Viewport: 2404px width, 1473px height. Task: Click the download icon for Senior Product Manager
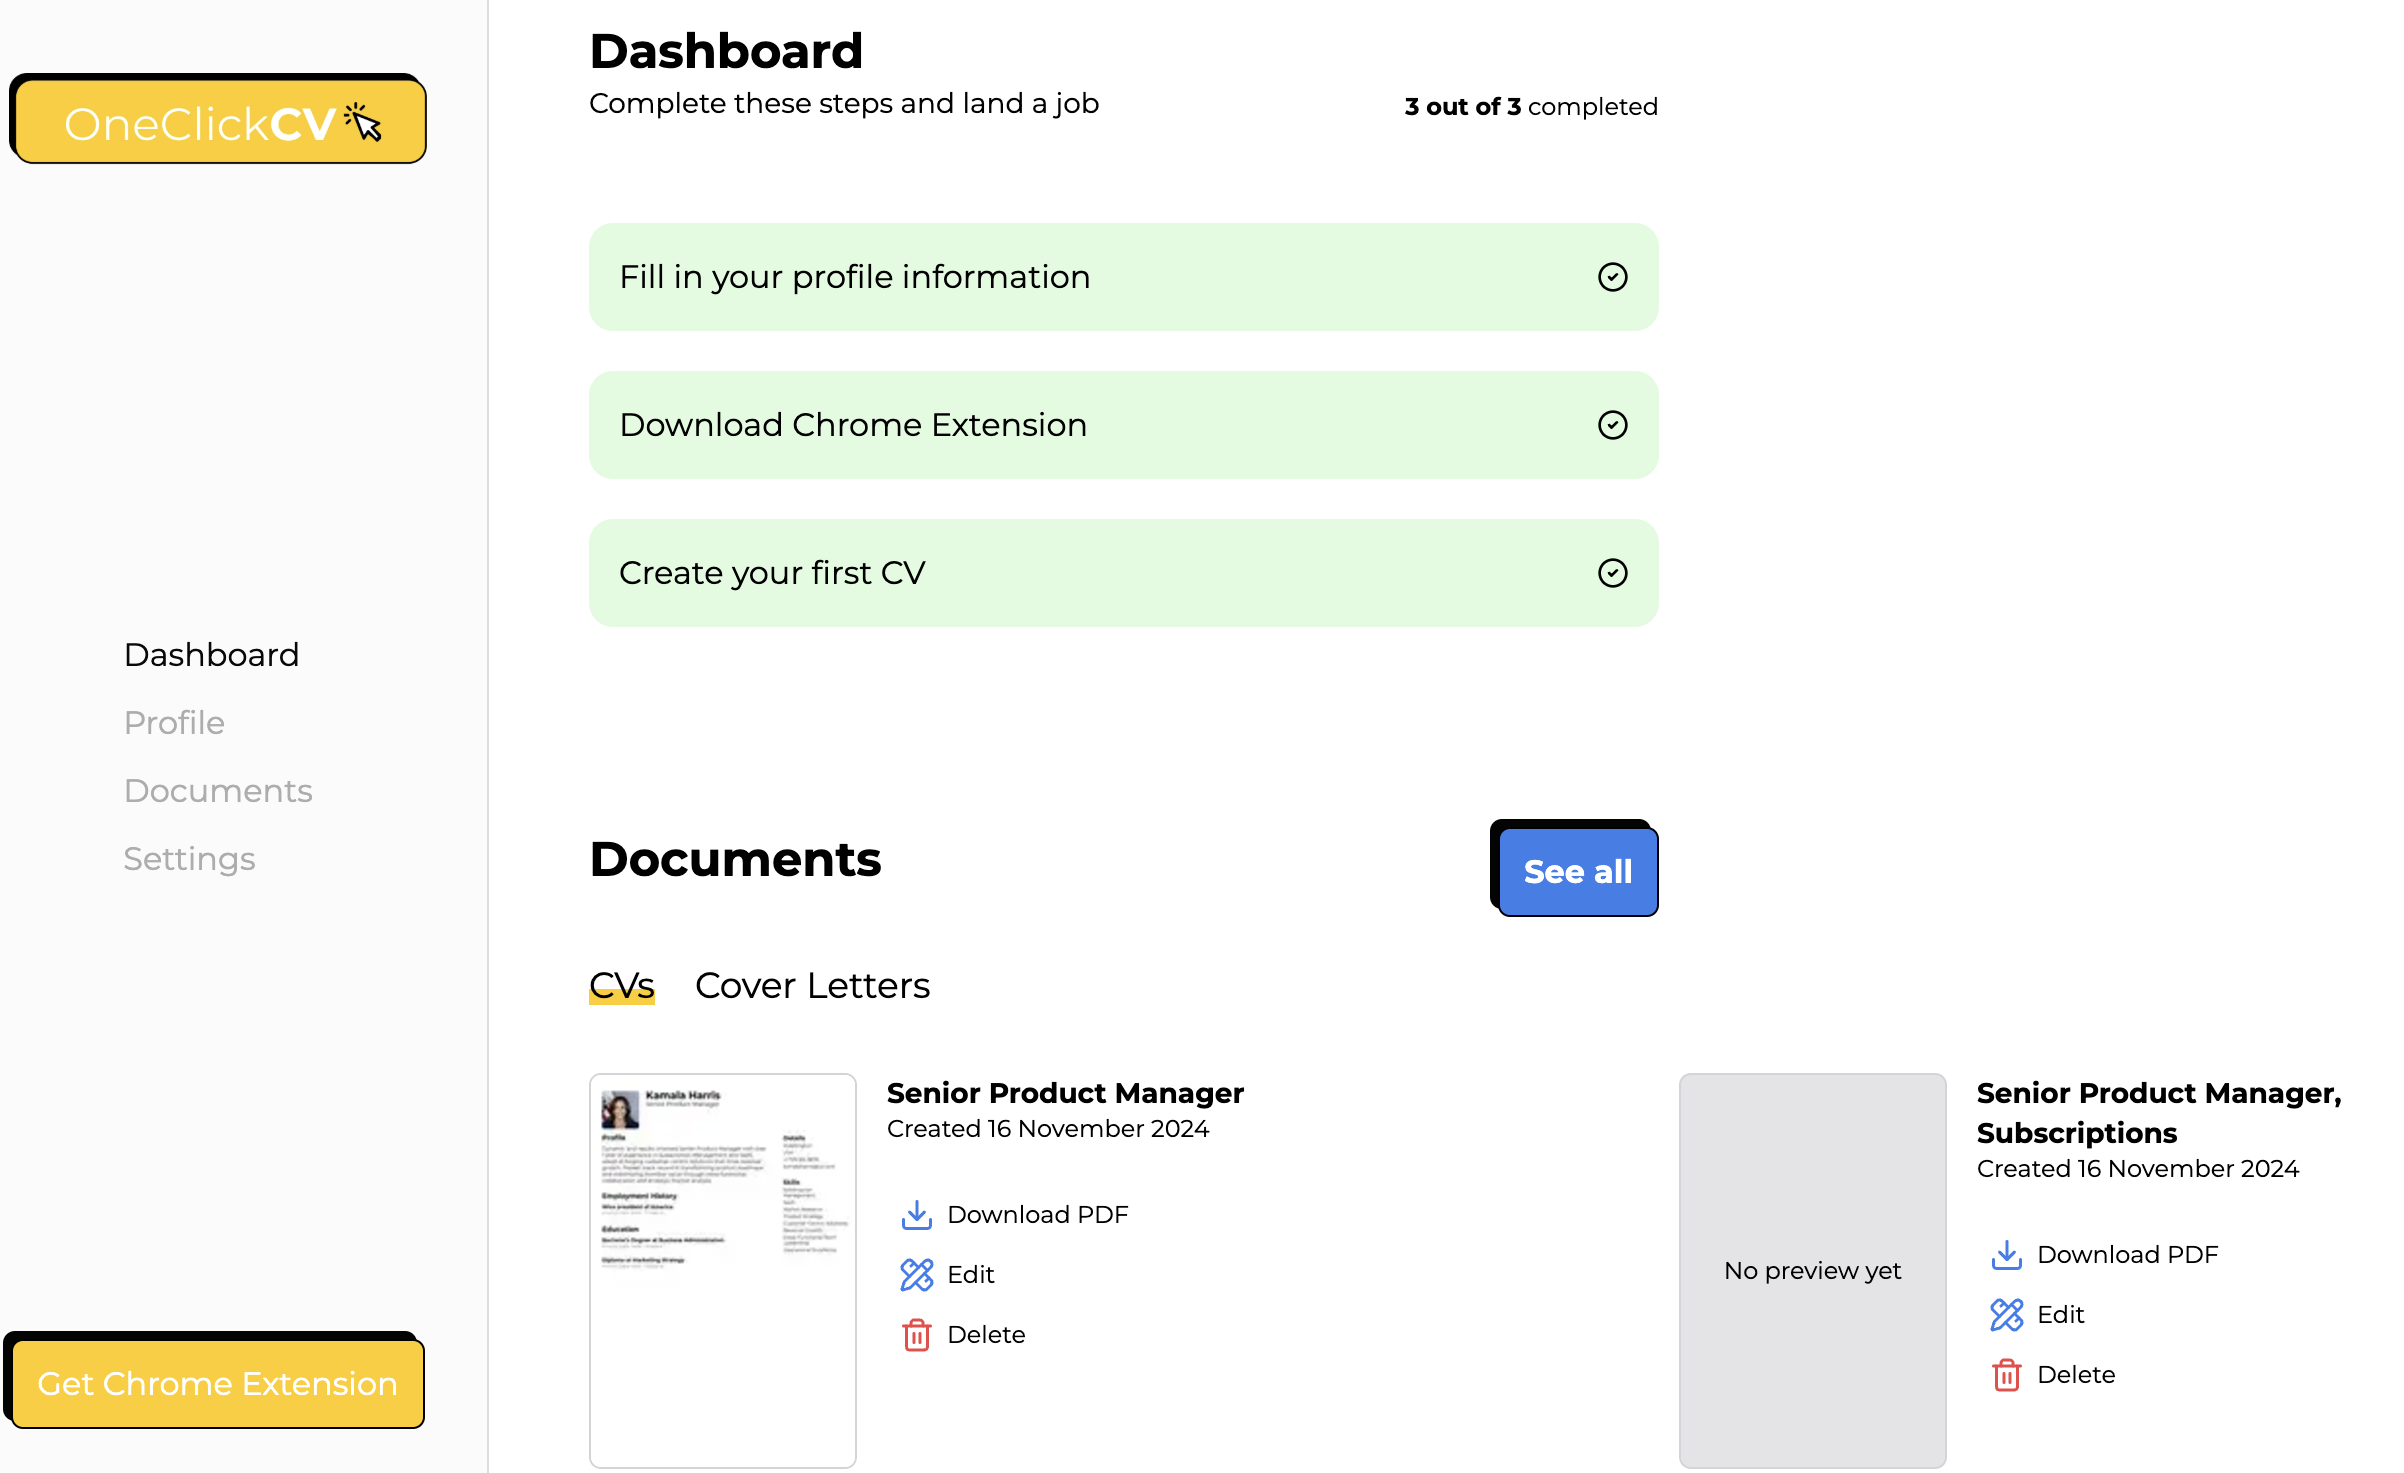[916, 1215]
